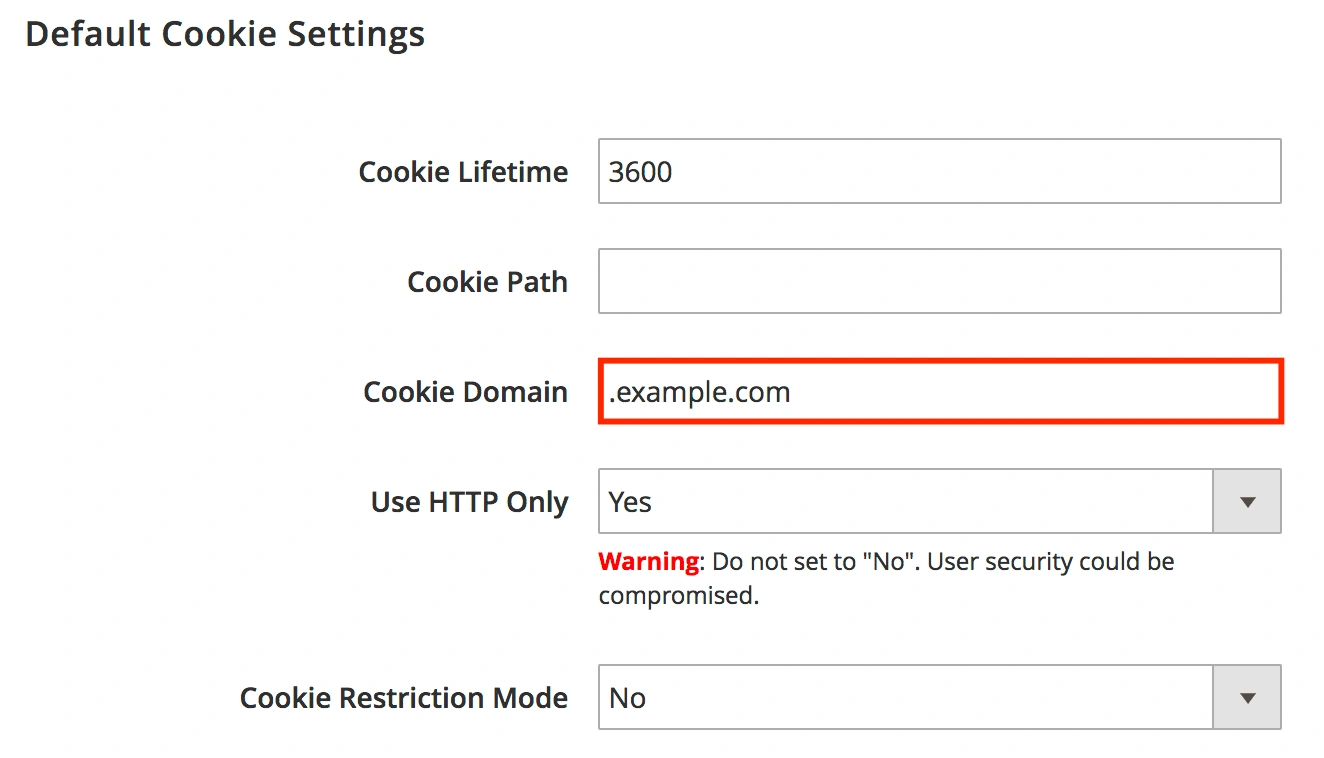Click the red "Warning" word
1324x758 pixels.
648,561
